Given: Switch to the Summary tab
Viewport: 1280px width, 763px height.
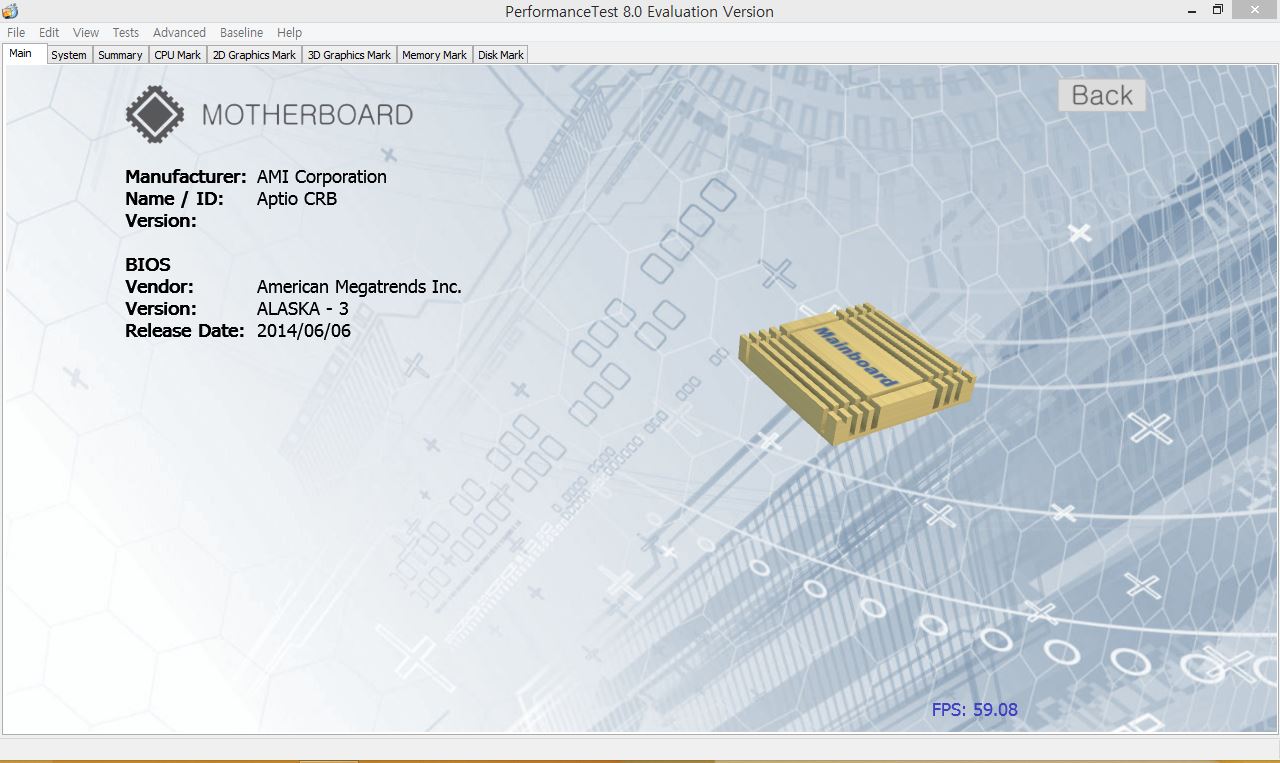Looking at the screenshot, I should tap(120, 55).
